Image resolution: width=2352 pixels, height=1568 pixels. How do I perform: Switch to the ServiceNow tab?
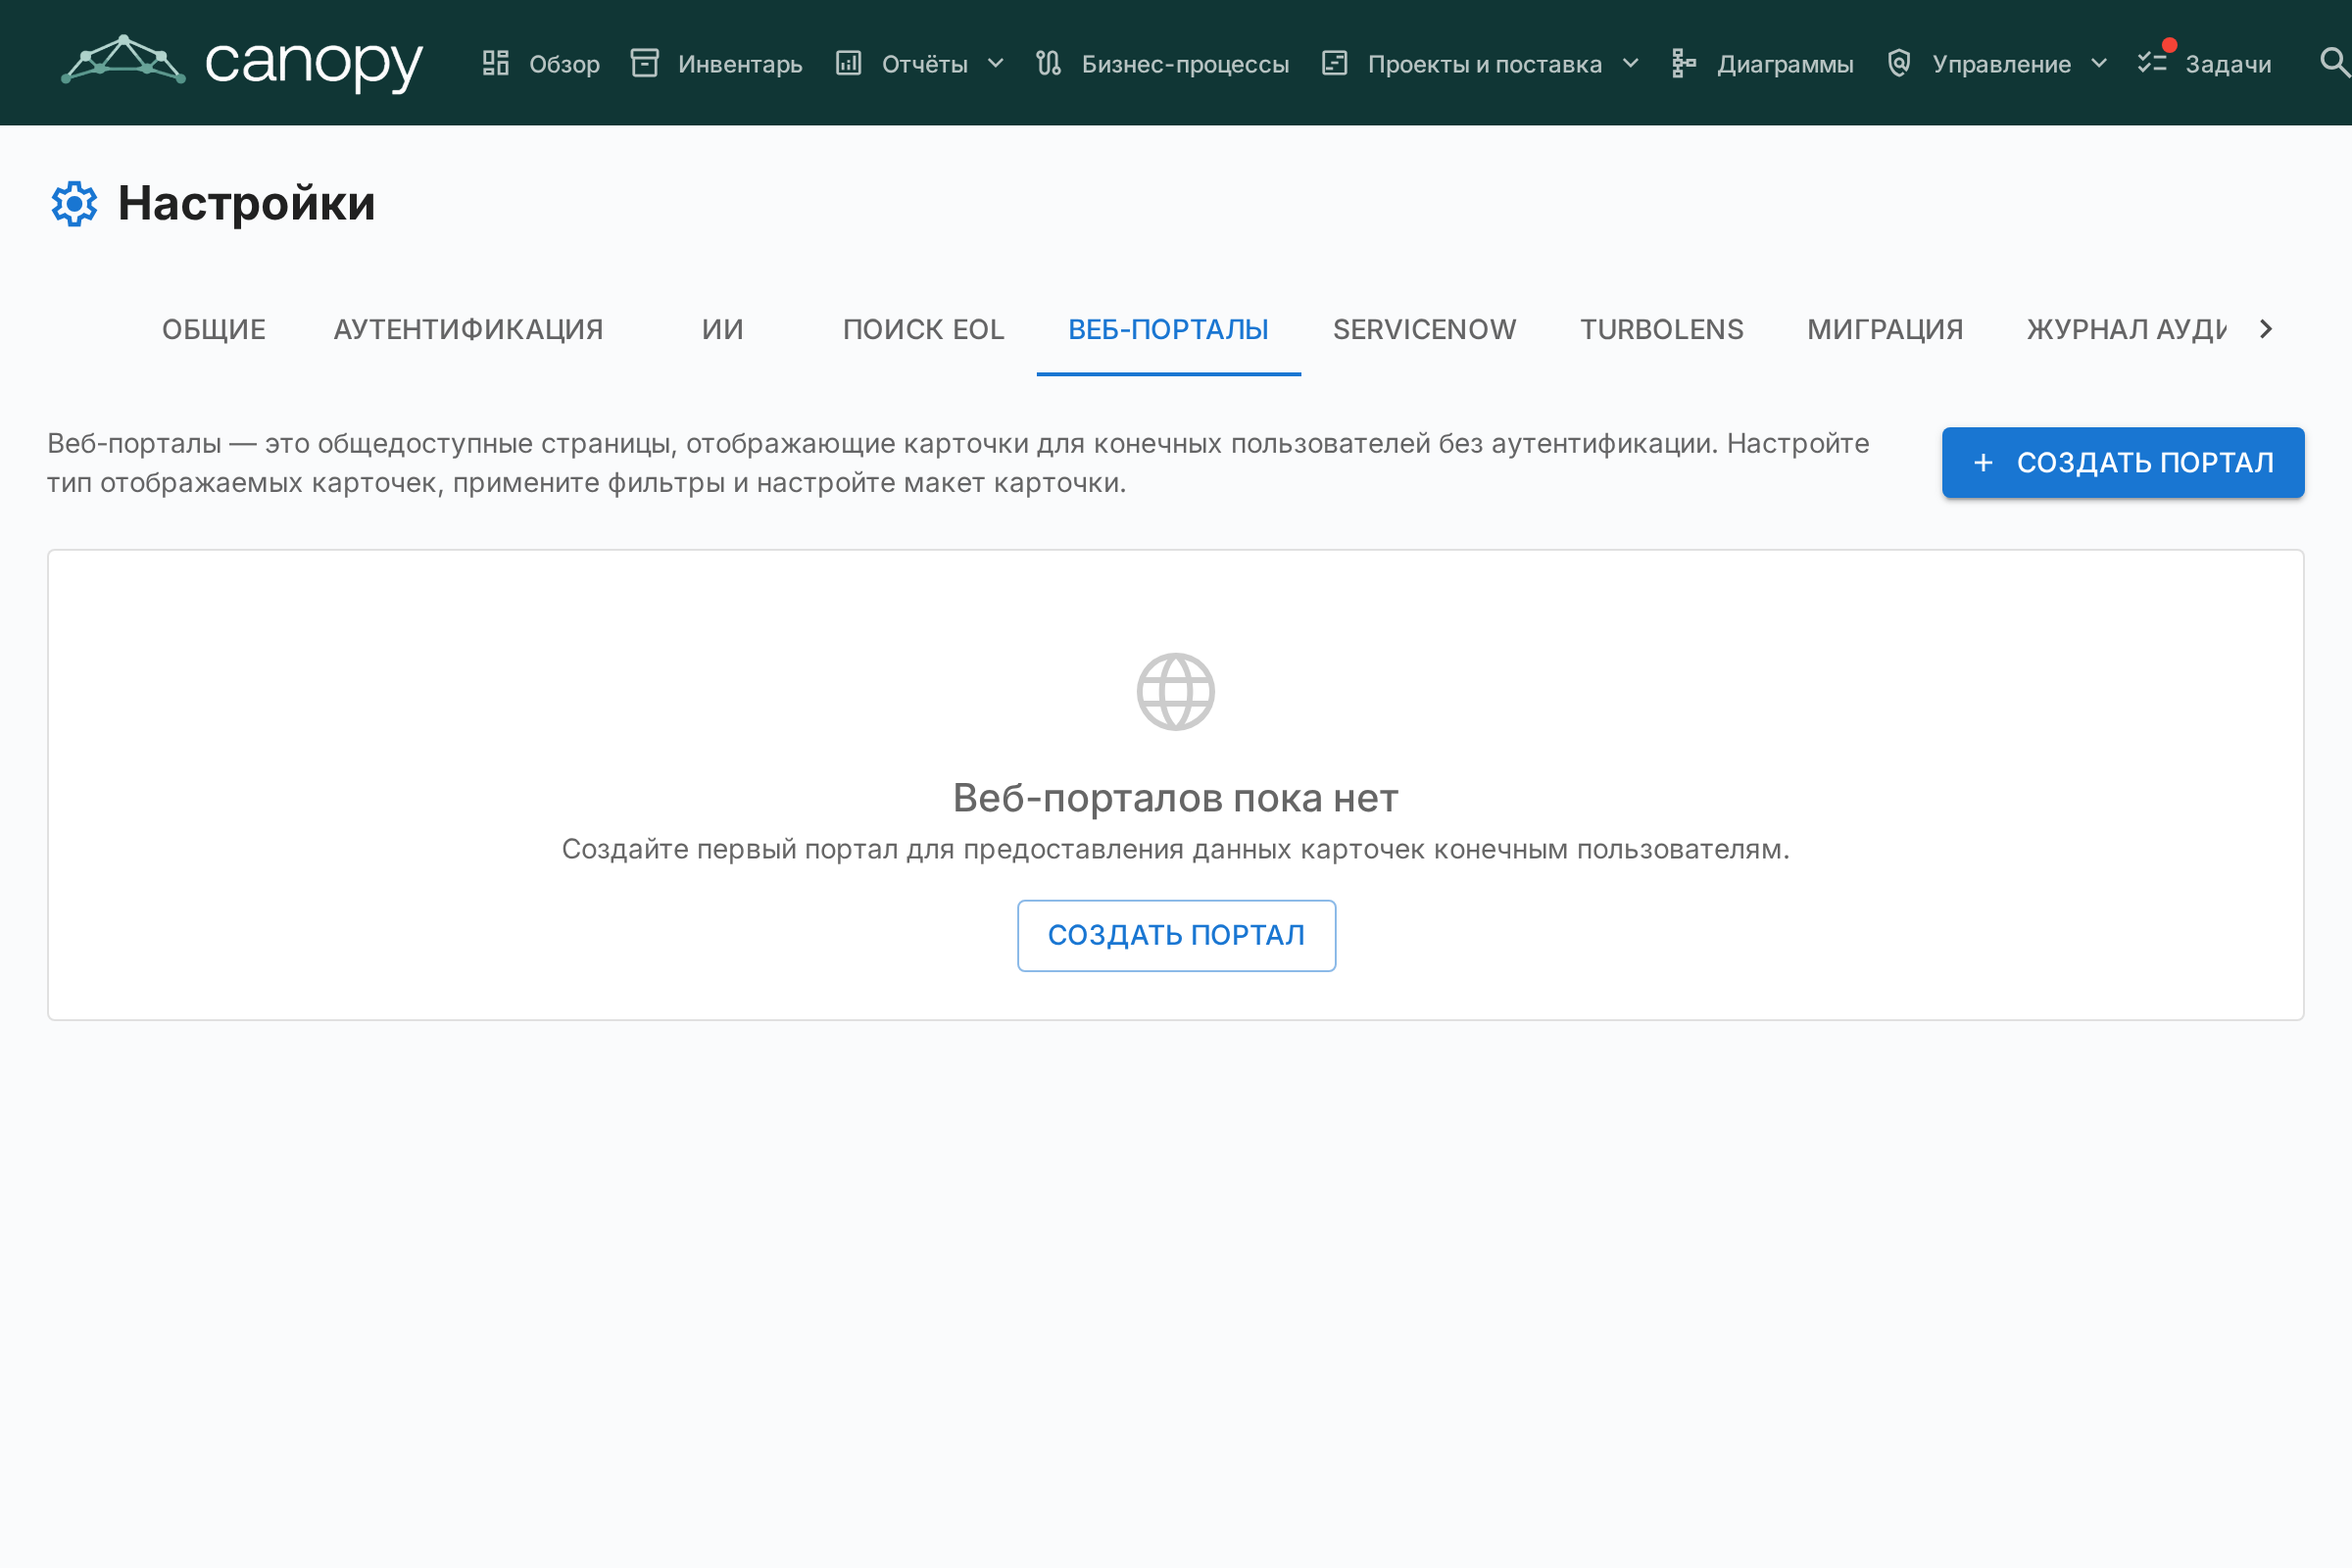[1424, 329]
